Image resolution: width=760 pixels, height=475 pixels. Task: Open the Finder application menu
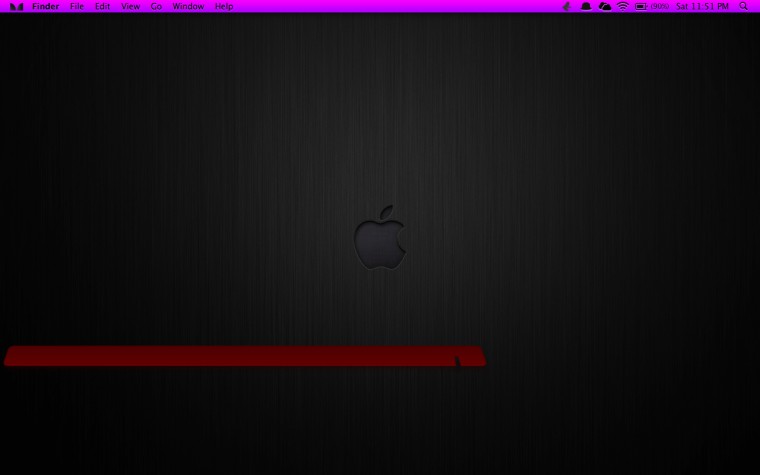[x=46, y=6]
